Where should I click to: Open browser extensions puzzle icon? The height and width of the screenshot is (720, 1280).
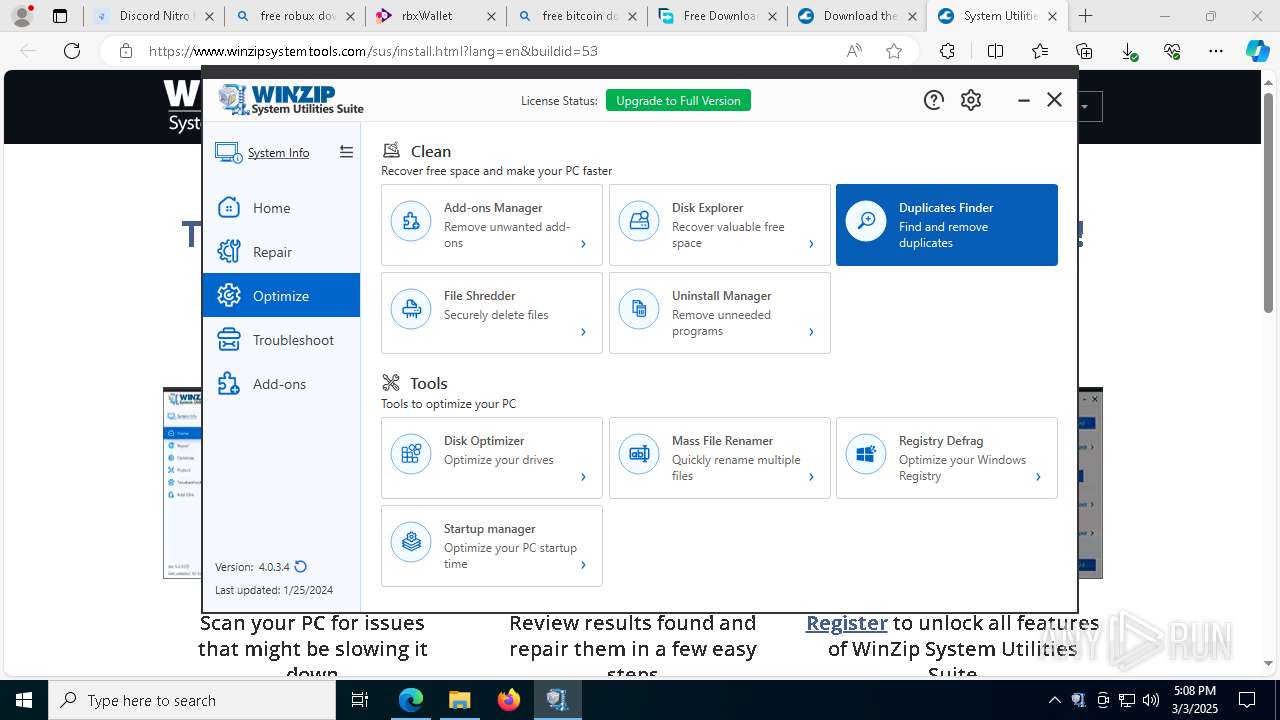[x=947, y=51]
